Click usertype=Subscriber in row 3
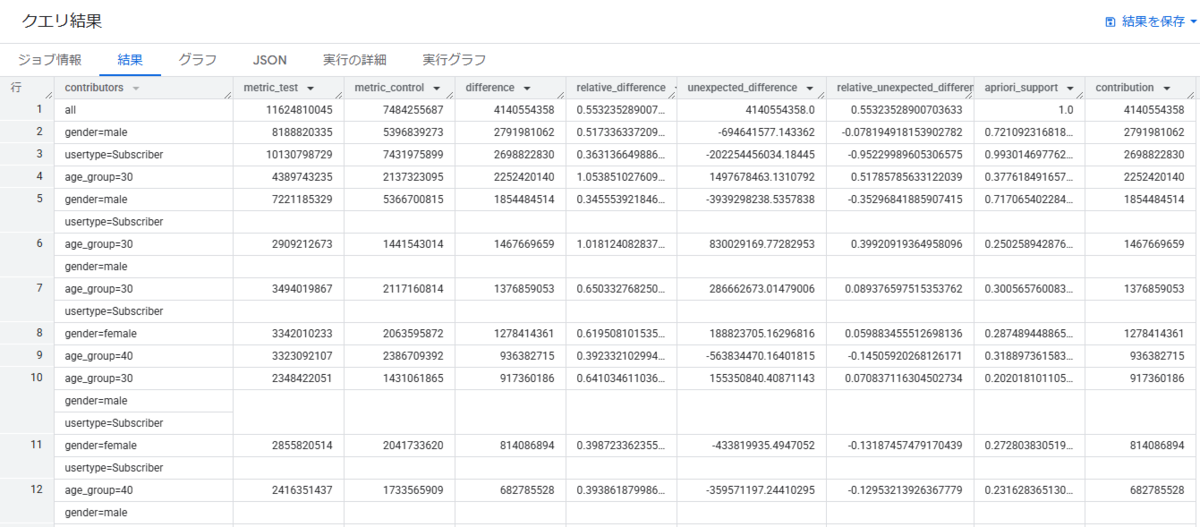The image size is (1200, 527). pos(113,154)
